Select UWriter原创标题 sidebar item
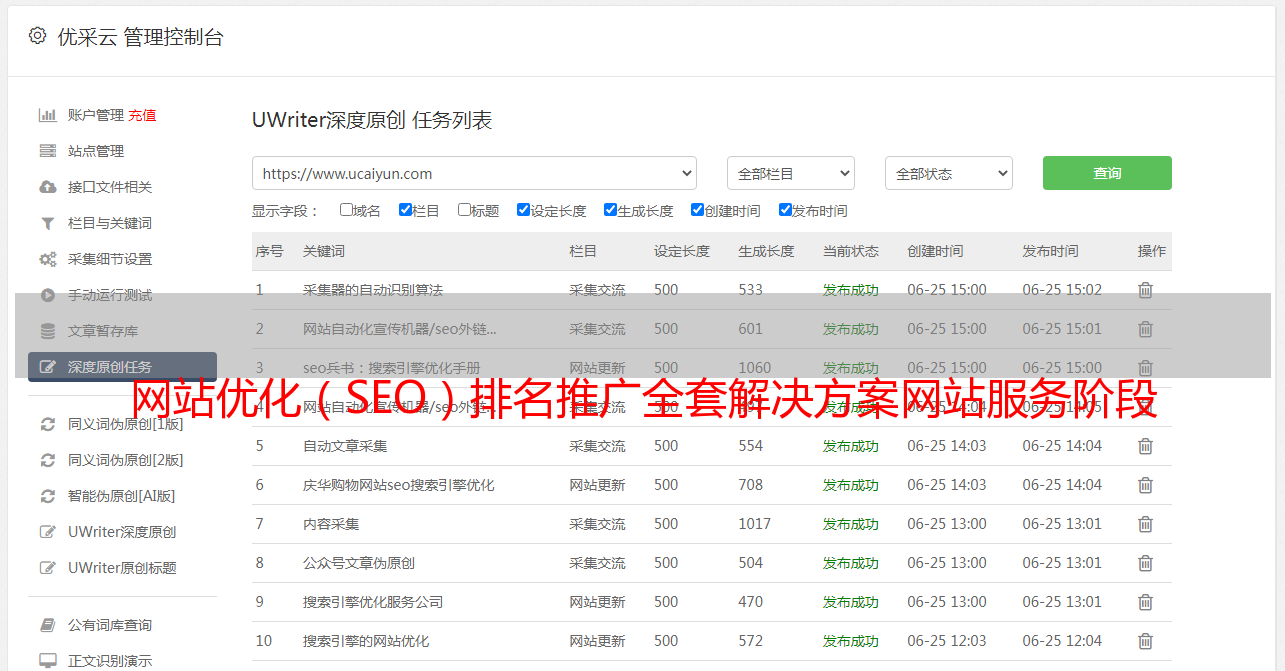Viewport: 1285px width, 671px height. click(122, 568)
